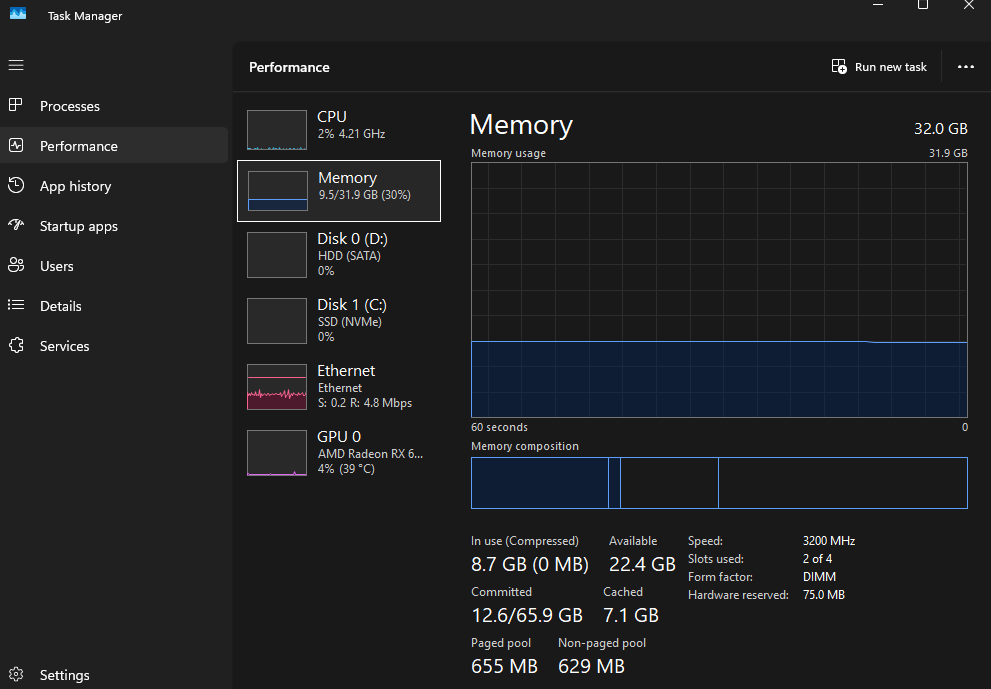The width and height of the screenshot is (991, 689).
Task: Click the Services puzzle icon
Action: [x=16, y=346]
